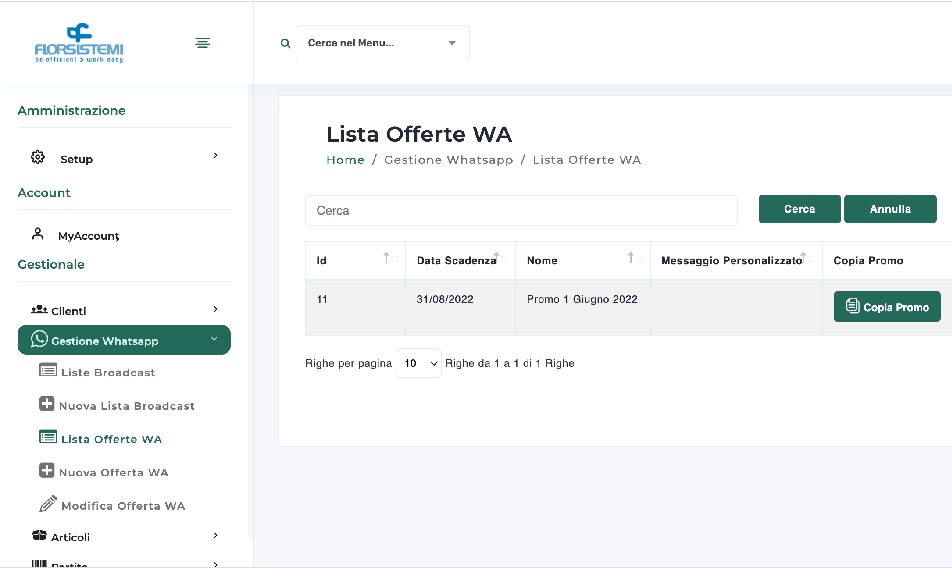The image size is (952, 575).
Task: Click the WhatsApp icon in sidebar
Action: click(39, 340)
